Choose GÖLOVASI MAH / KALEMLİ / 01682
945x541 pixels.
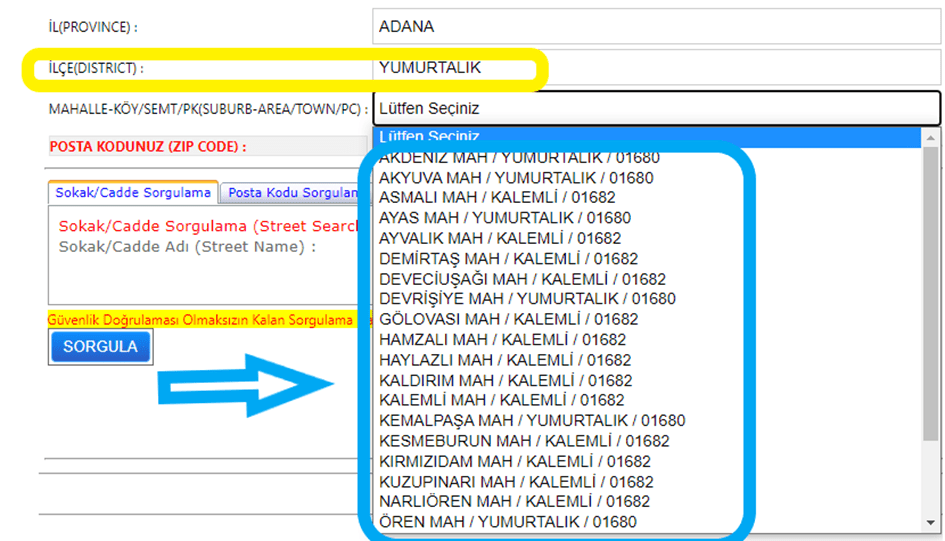point(508,319)
